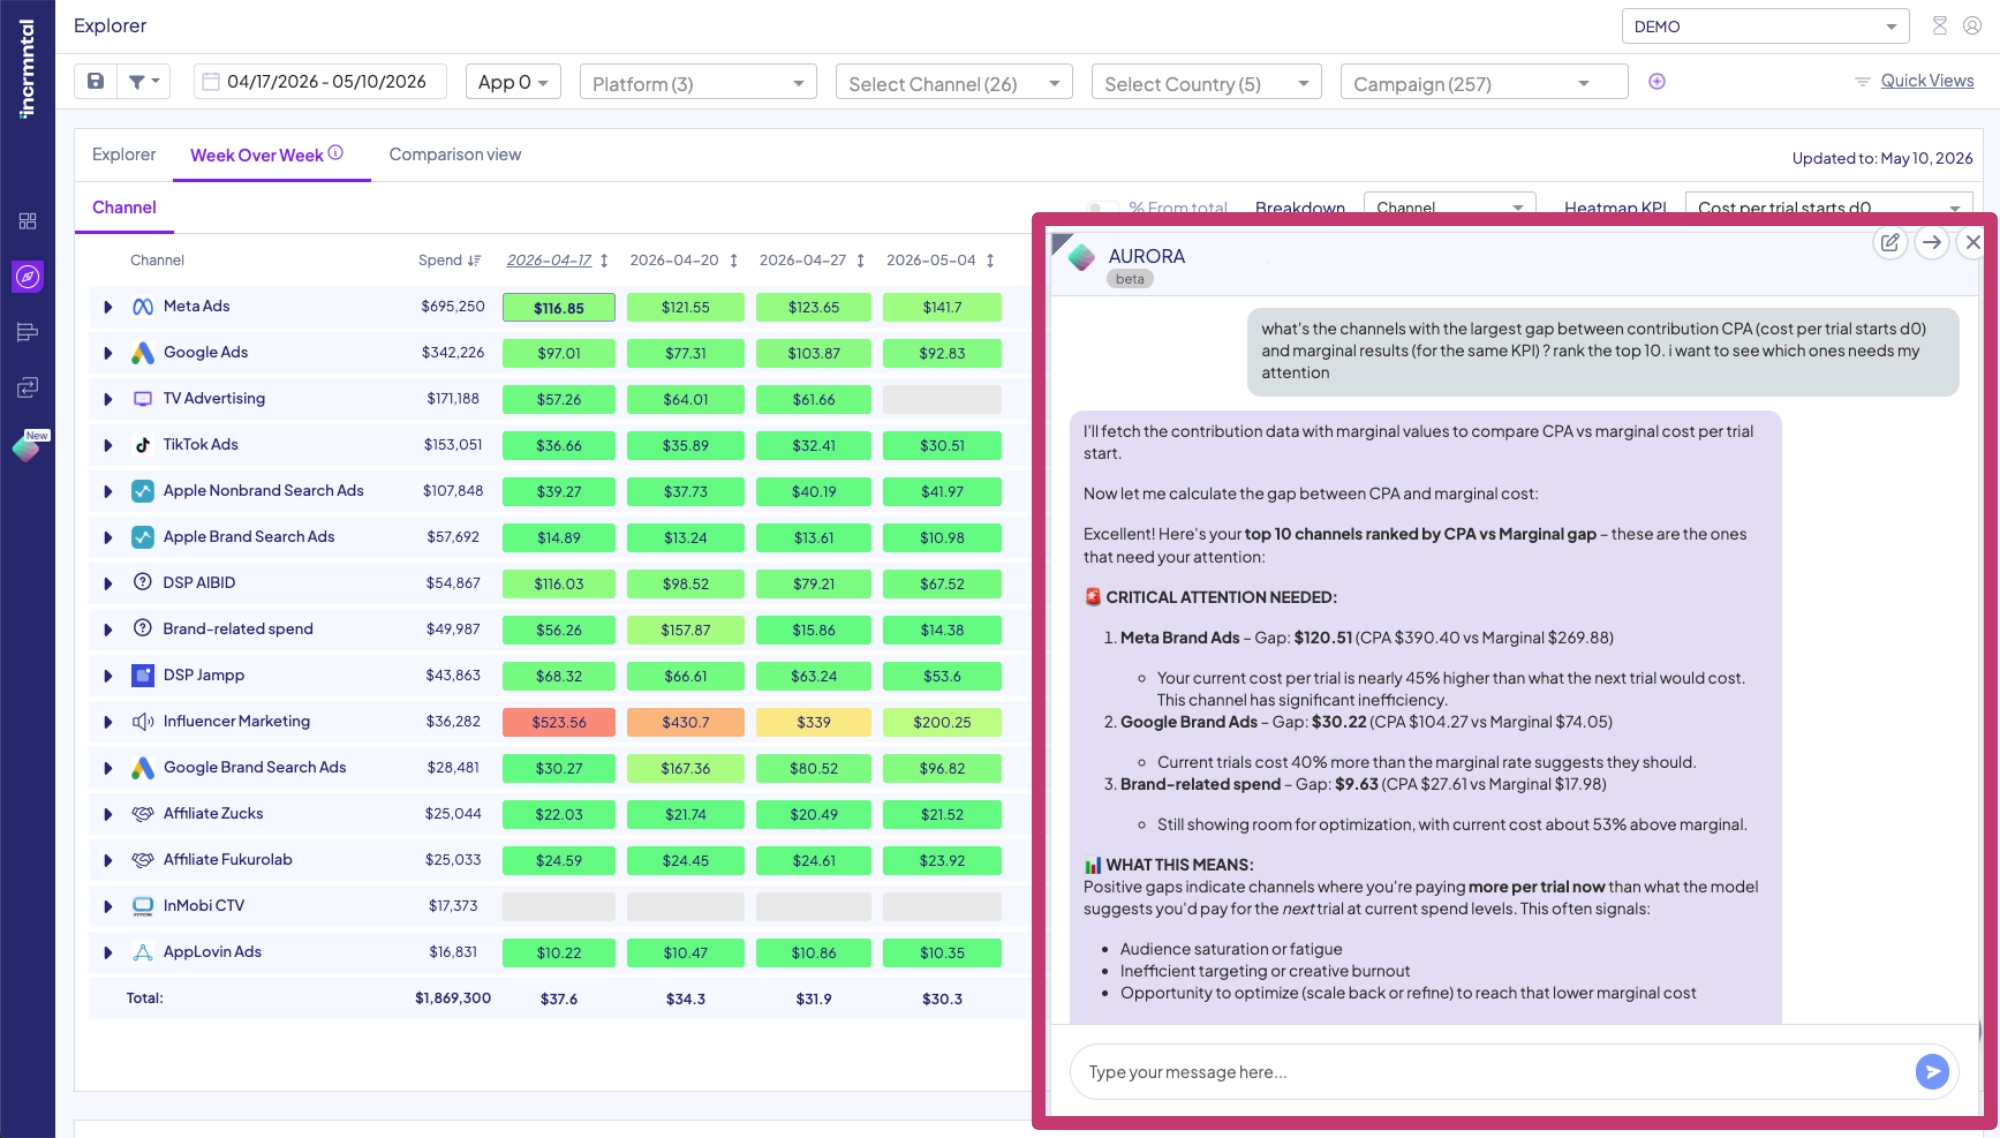This screenshot has height=1138, width=2000.
Task: Expand the TikTok Ads row
Action: 108,445
